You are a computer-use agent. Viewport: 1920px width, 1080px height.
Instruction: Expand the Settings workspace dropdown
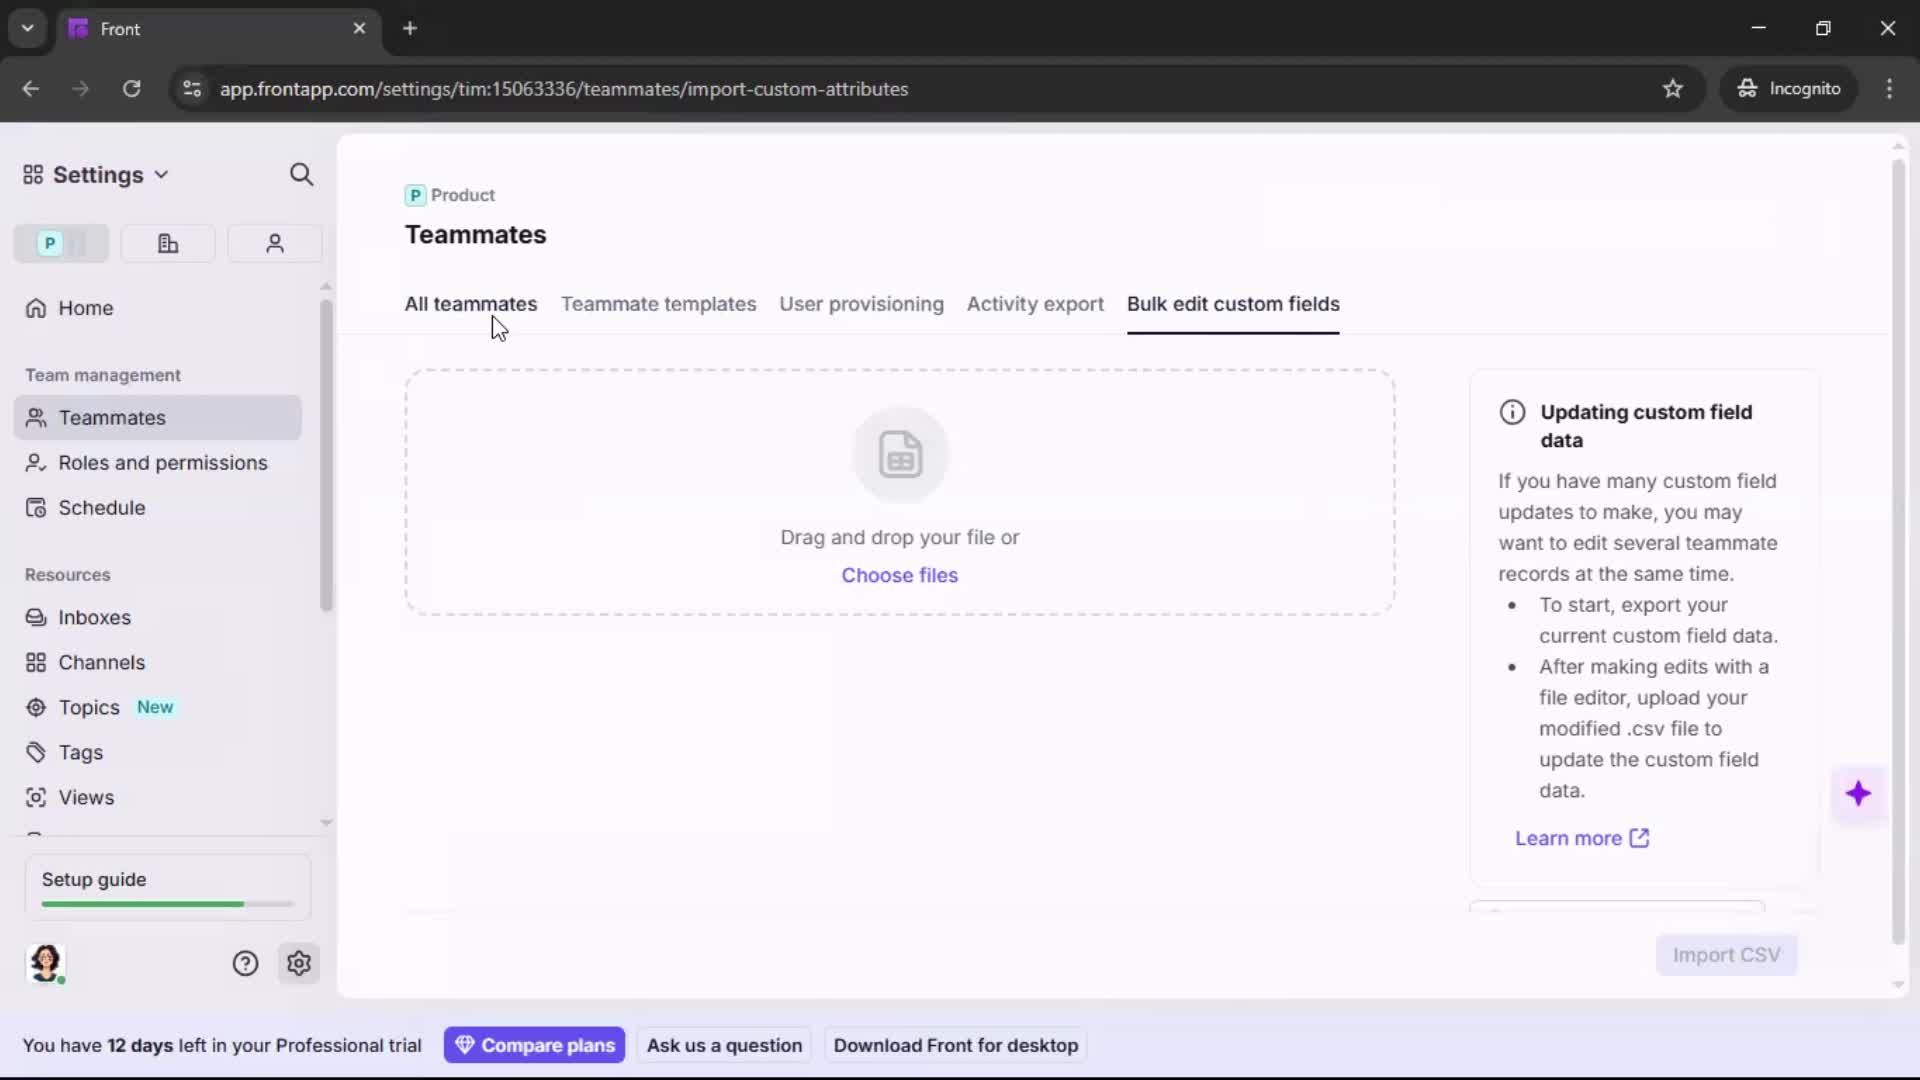[162, 174]
